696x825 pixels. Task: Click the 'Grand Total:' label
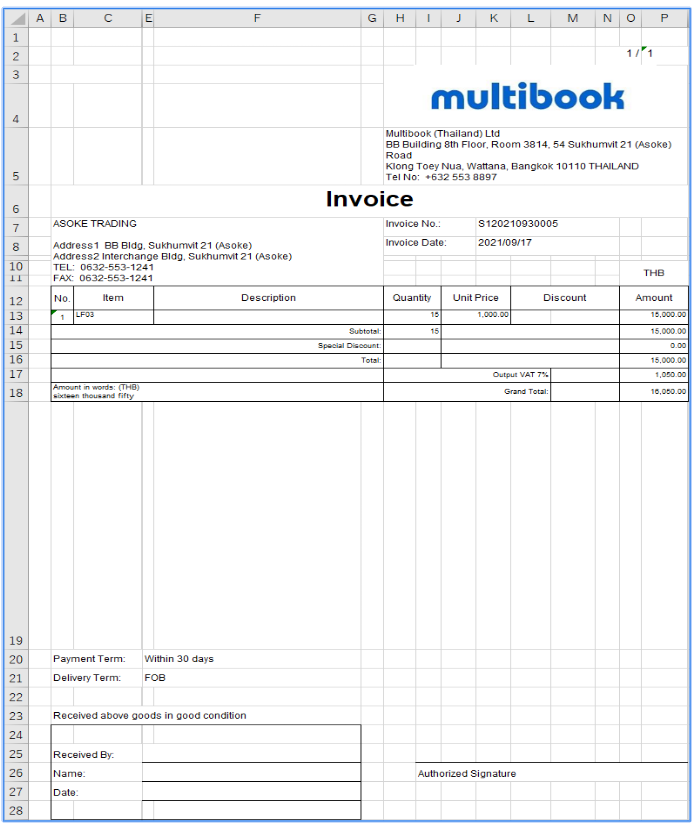pyautogui.click(x=526, y=391)
